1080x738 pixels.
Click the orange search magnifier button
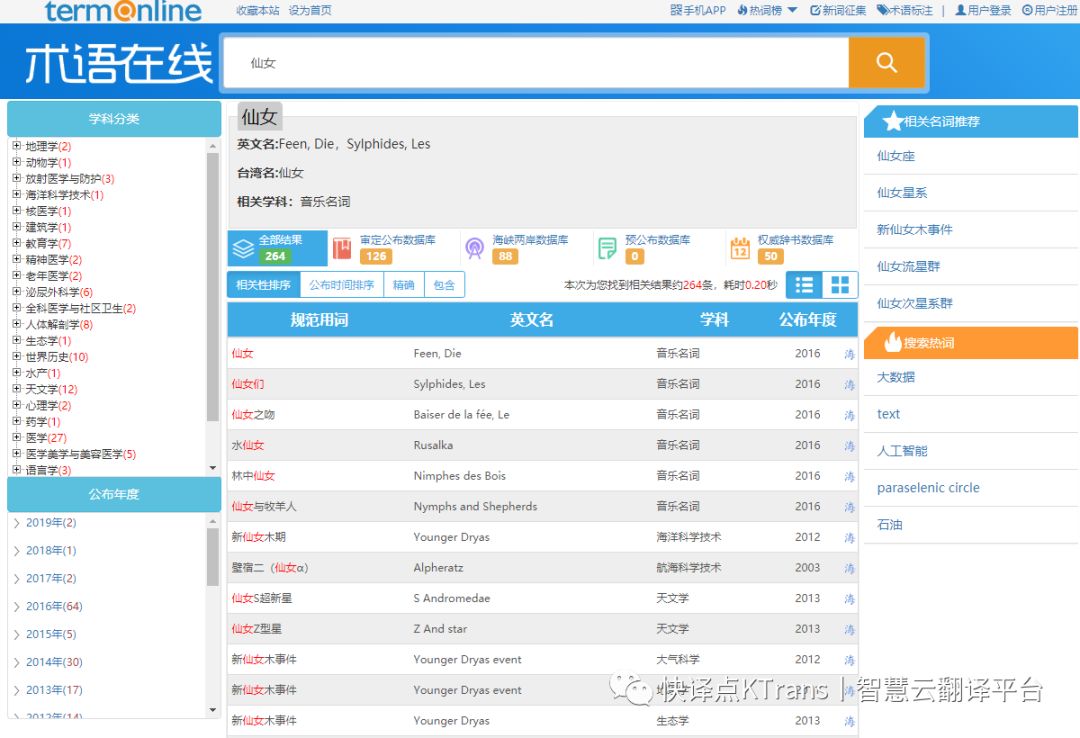[x=886, y=63]
